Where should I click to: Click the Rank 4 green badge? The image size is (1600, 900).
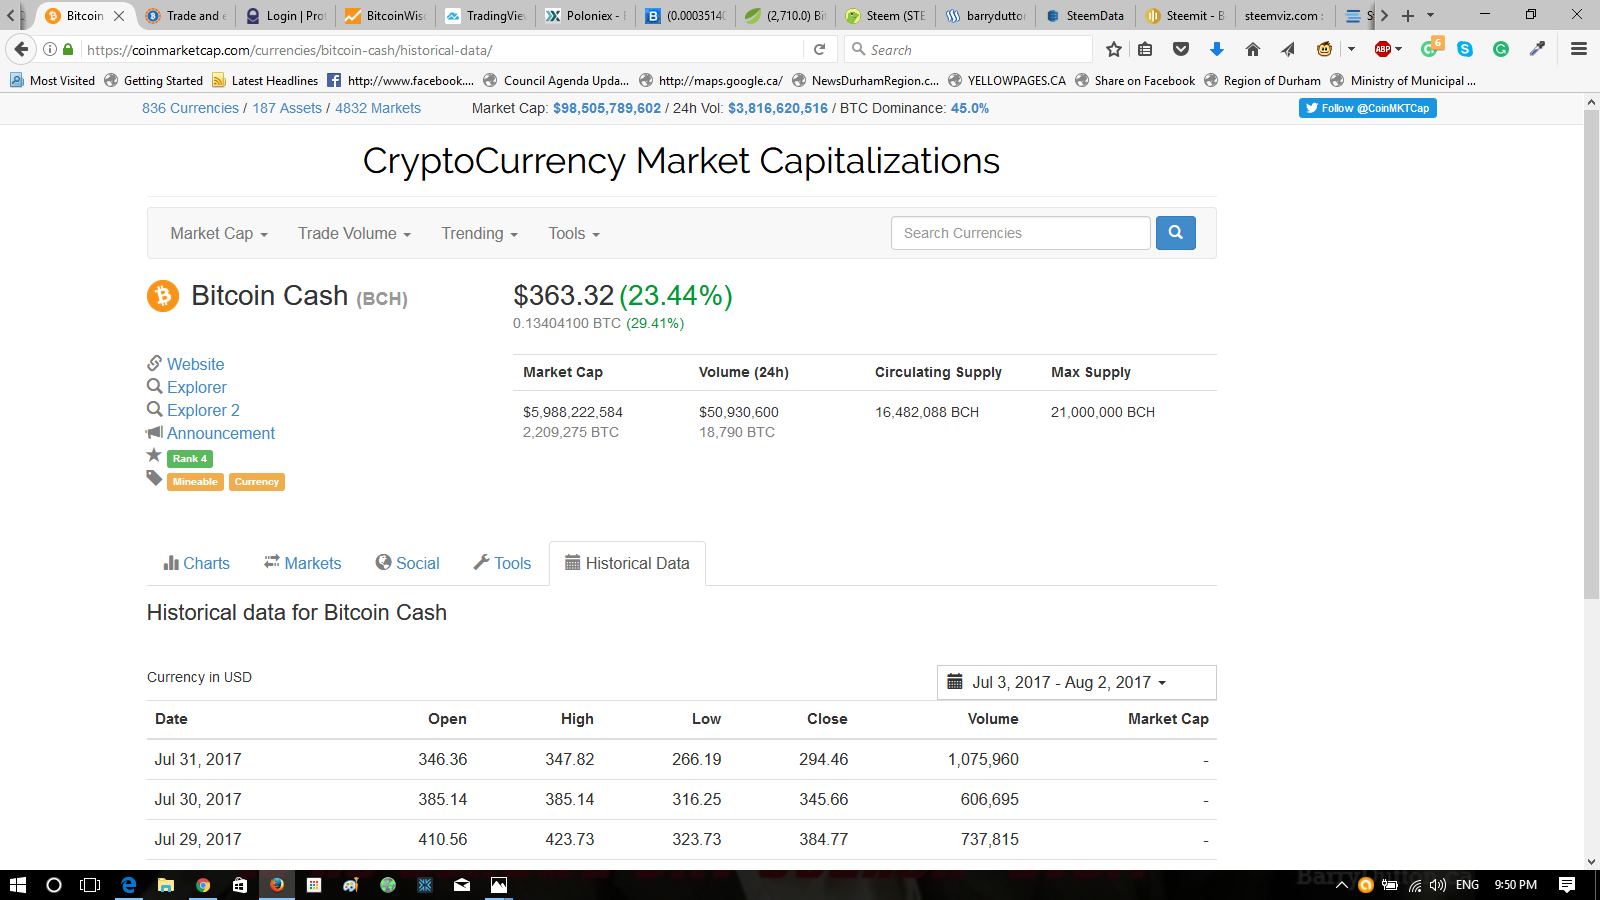(x=190, y=459)
